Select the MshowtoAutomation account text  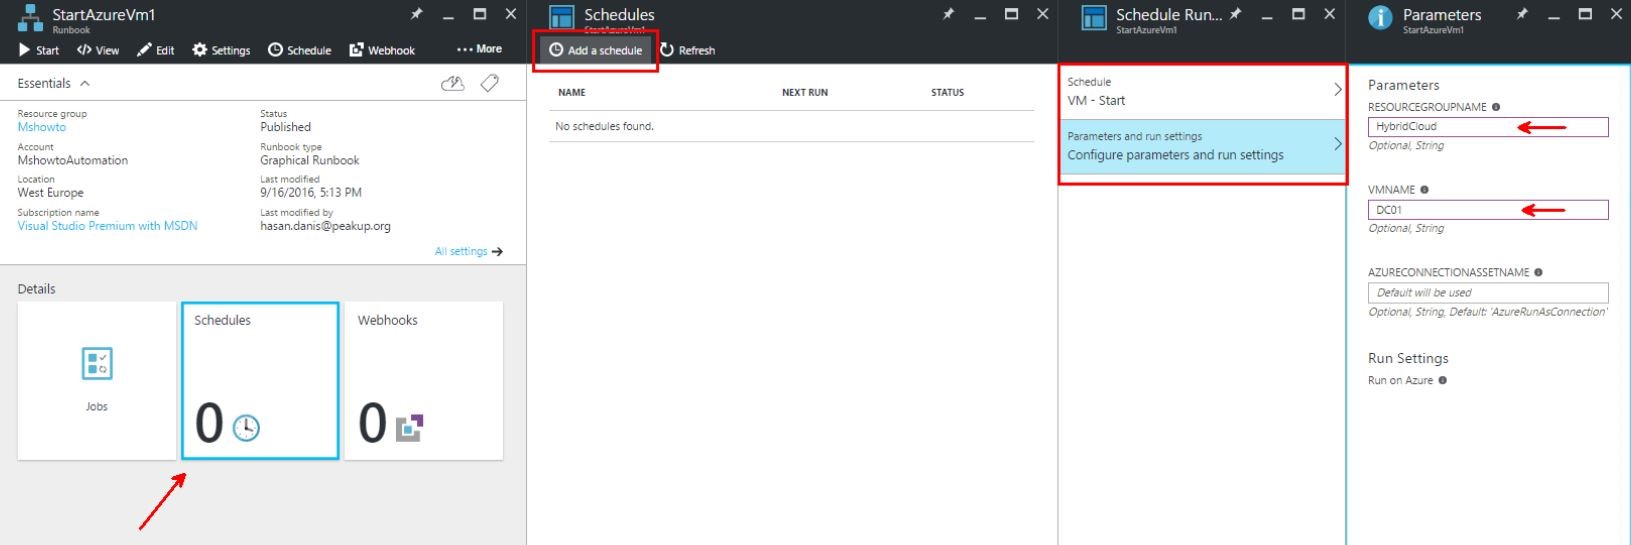pos(73,160)
